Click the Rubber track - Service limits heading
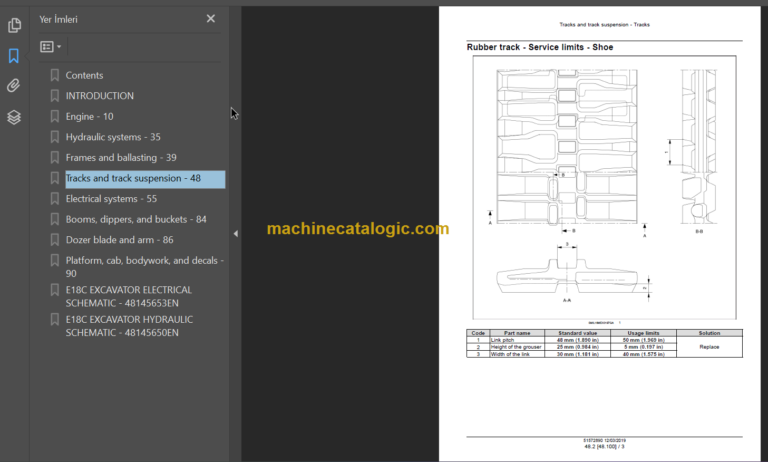 click(540, 47)
